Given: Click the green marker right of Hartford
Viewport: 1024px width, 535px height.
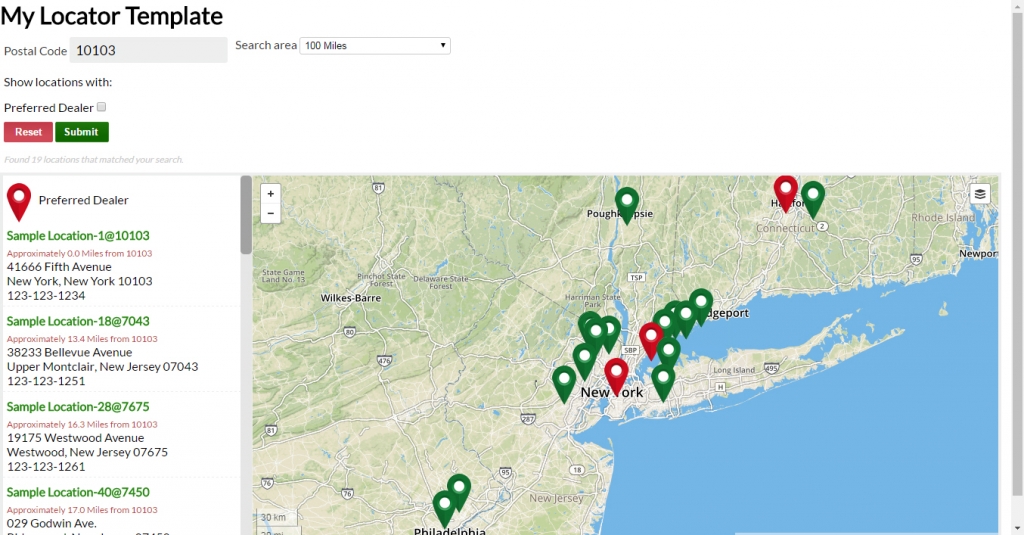Looking at the screenshot, I should click(813, 199).
